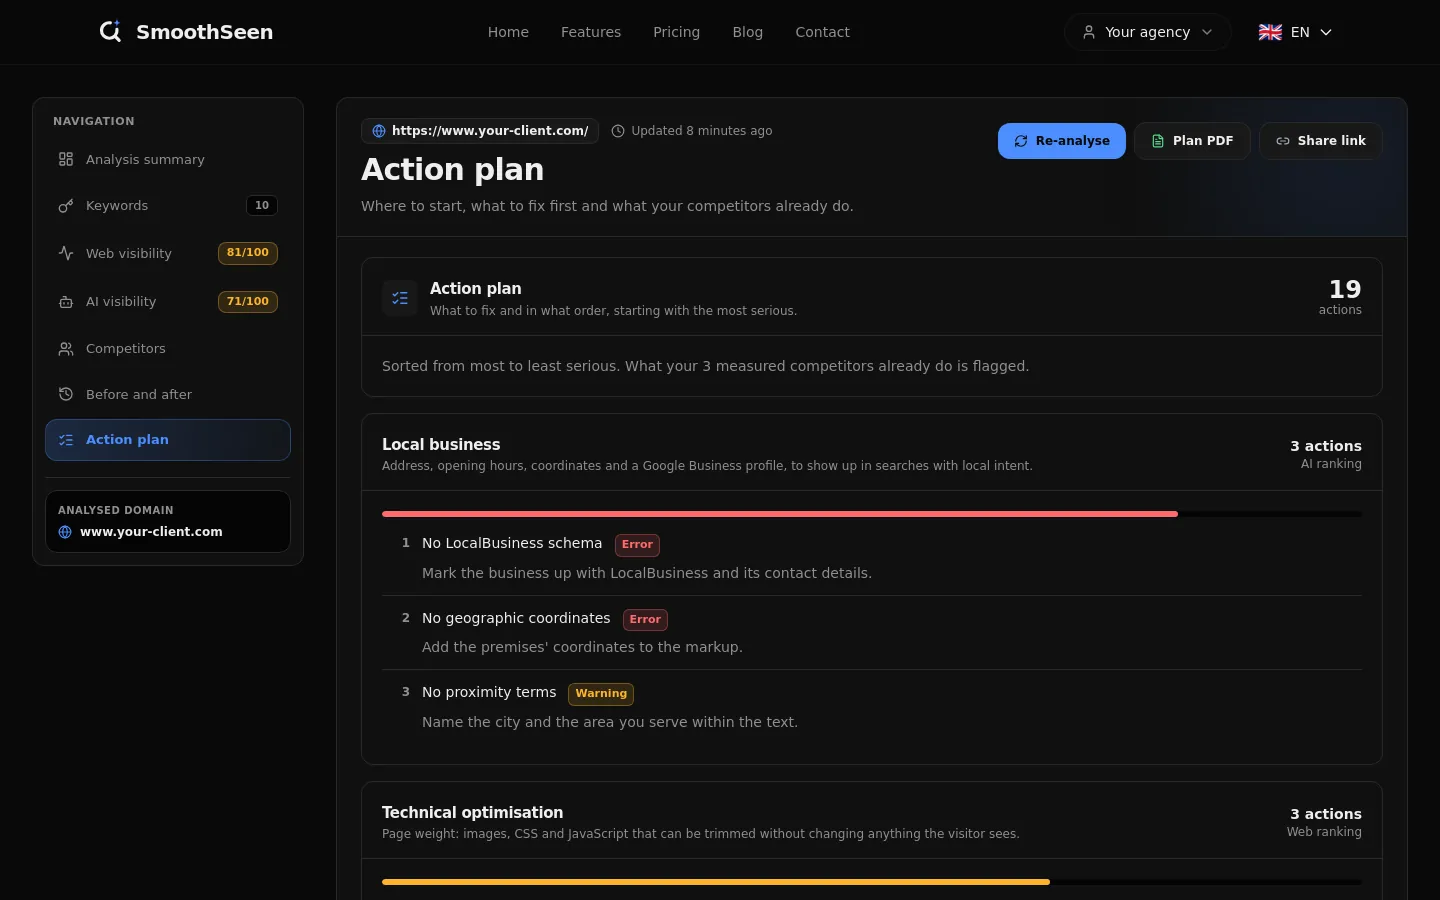Open the https://www.your-client.com/ link
Viewport: 1440px width, 900px height.
tap(480, 131)
